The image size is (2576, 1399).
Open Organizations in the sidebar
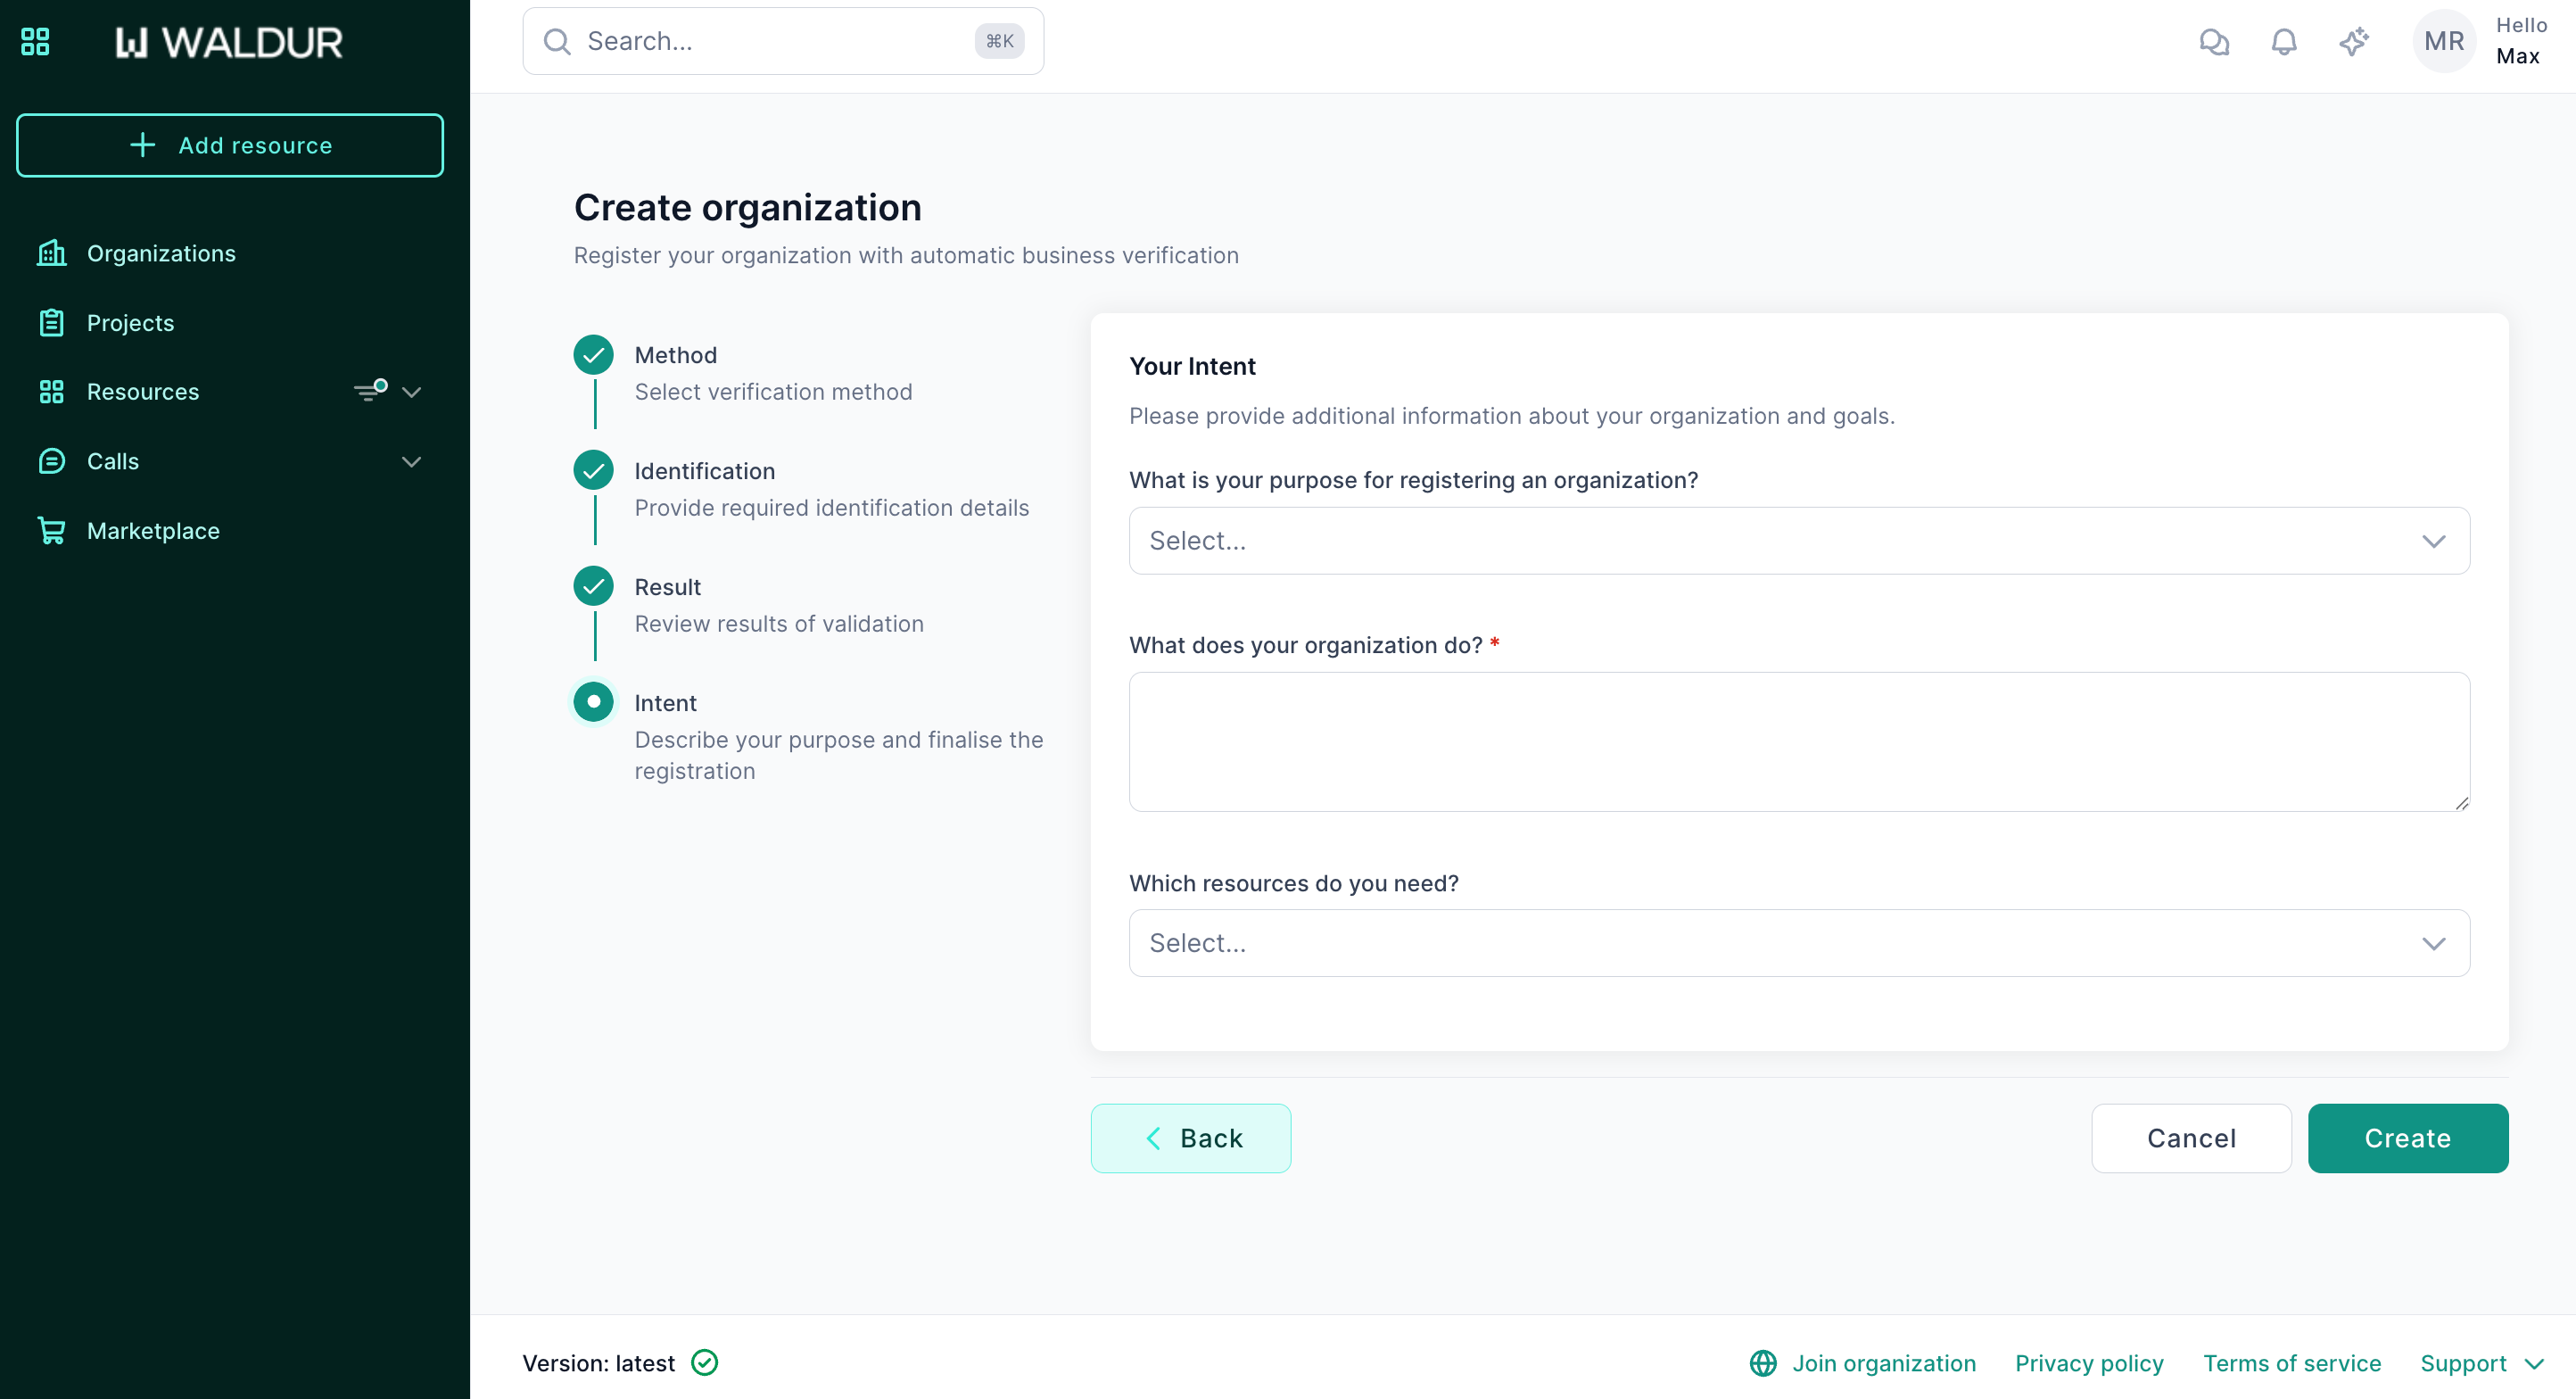coord(161,253)
